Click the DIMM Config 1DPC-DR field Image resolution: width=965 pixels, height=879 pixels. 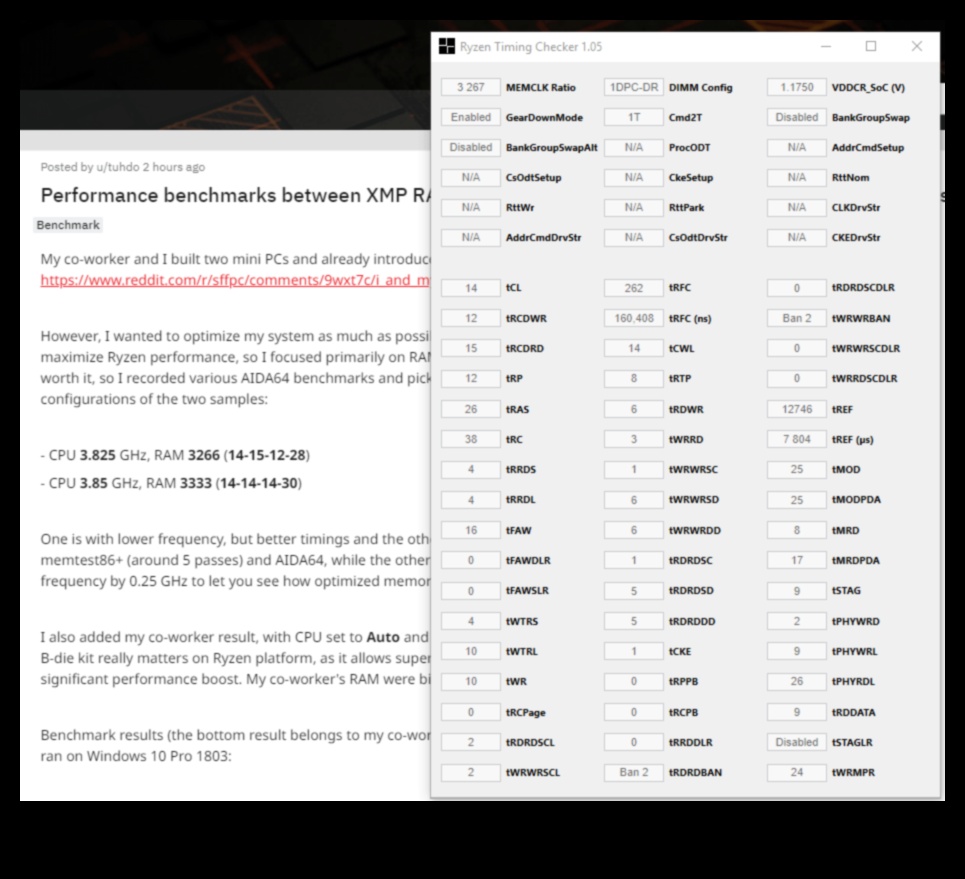(x=633, y=88)
